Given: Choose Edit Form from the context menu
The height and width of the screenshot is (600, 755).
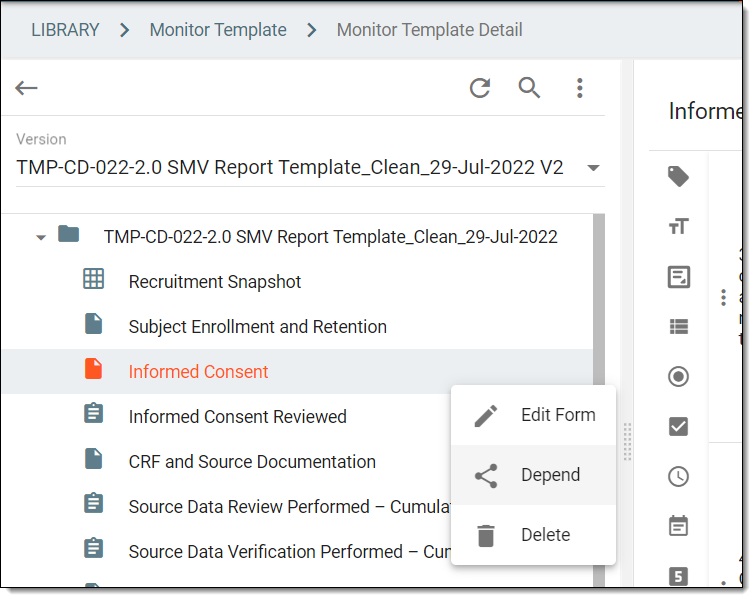Looking at the screenshot, I should pos(534,415).
